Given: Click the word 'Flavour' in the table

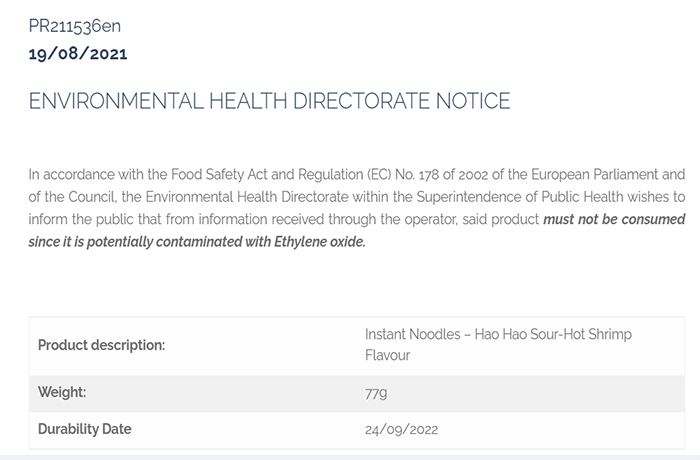Looking at the screenshot, I should tap(388, 355).
